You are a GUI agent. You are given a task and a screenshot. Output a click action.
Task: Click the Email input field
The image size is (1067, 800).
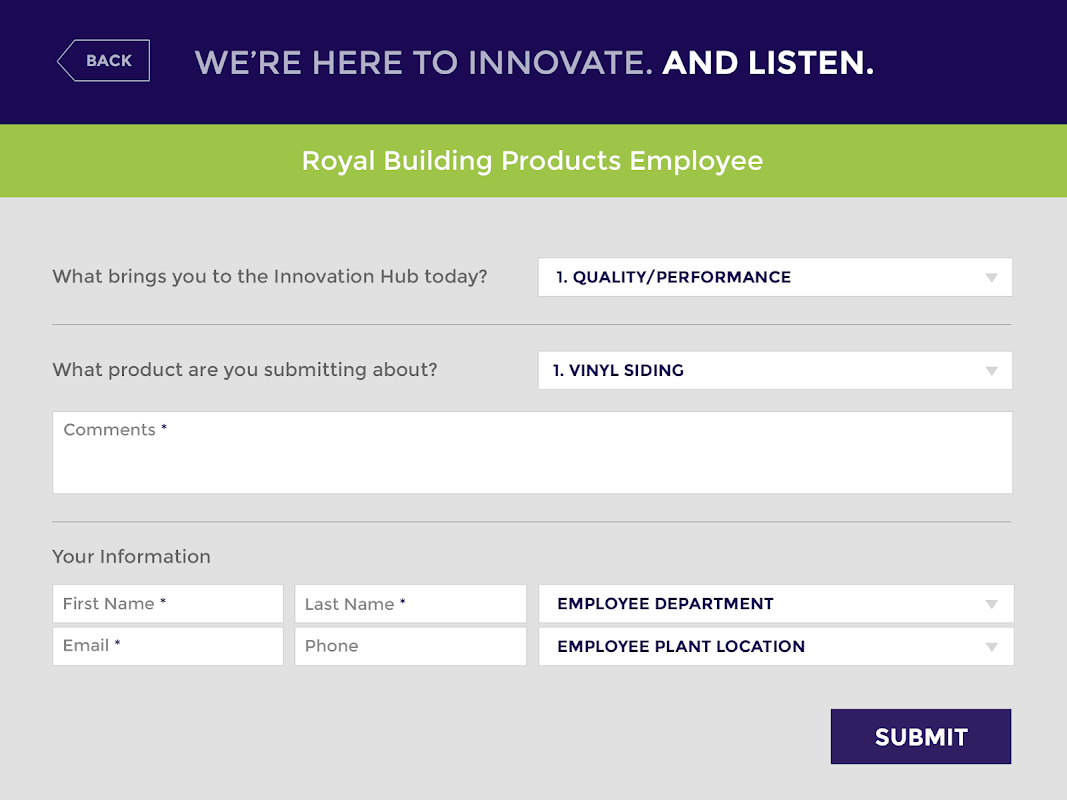pyautogui.click(x=167, y=646)
